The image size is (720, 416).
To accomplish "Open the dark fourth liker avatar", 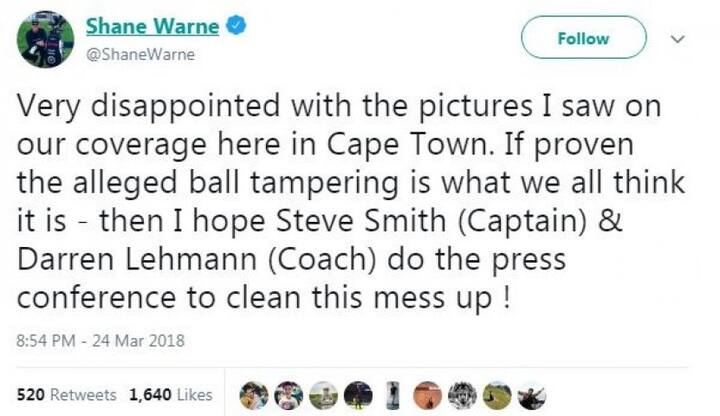I will (x=358, y=395).
